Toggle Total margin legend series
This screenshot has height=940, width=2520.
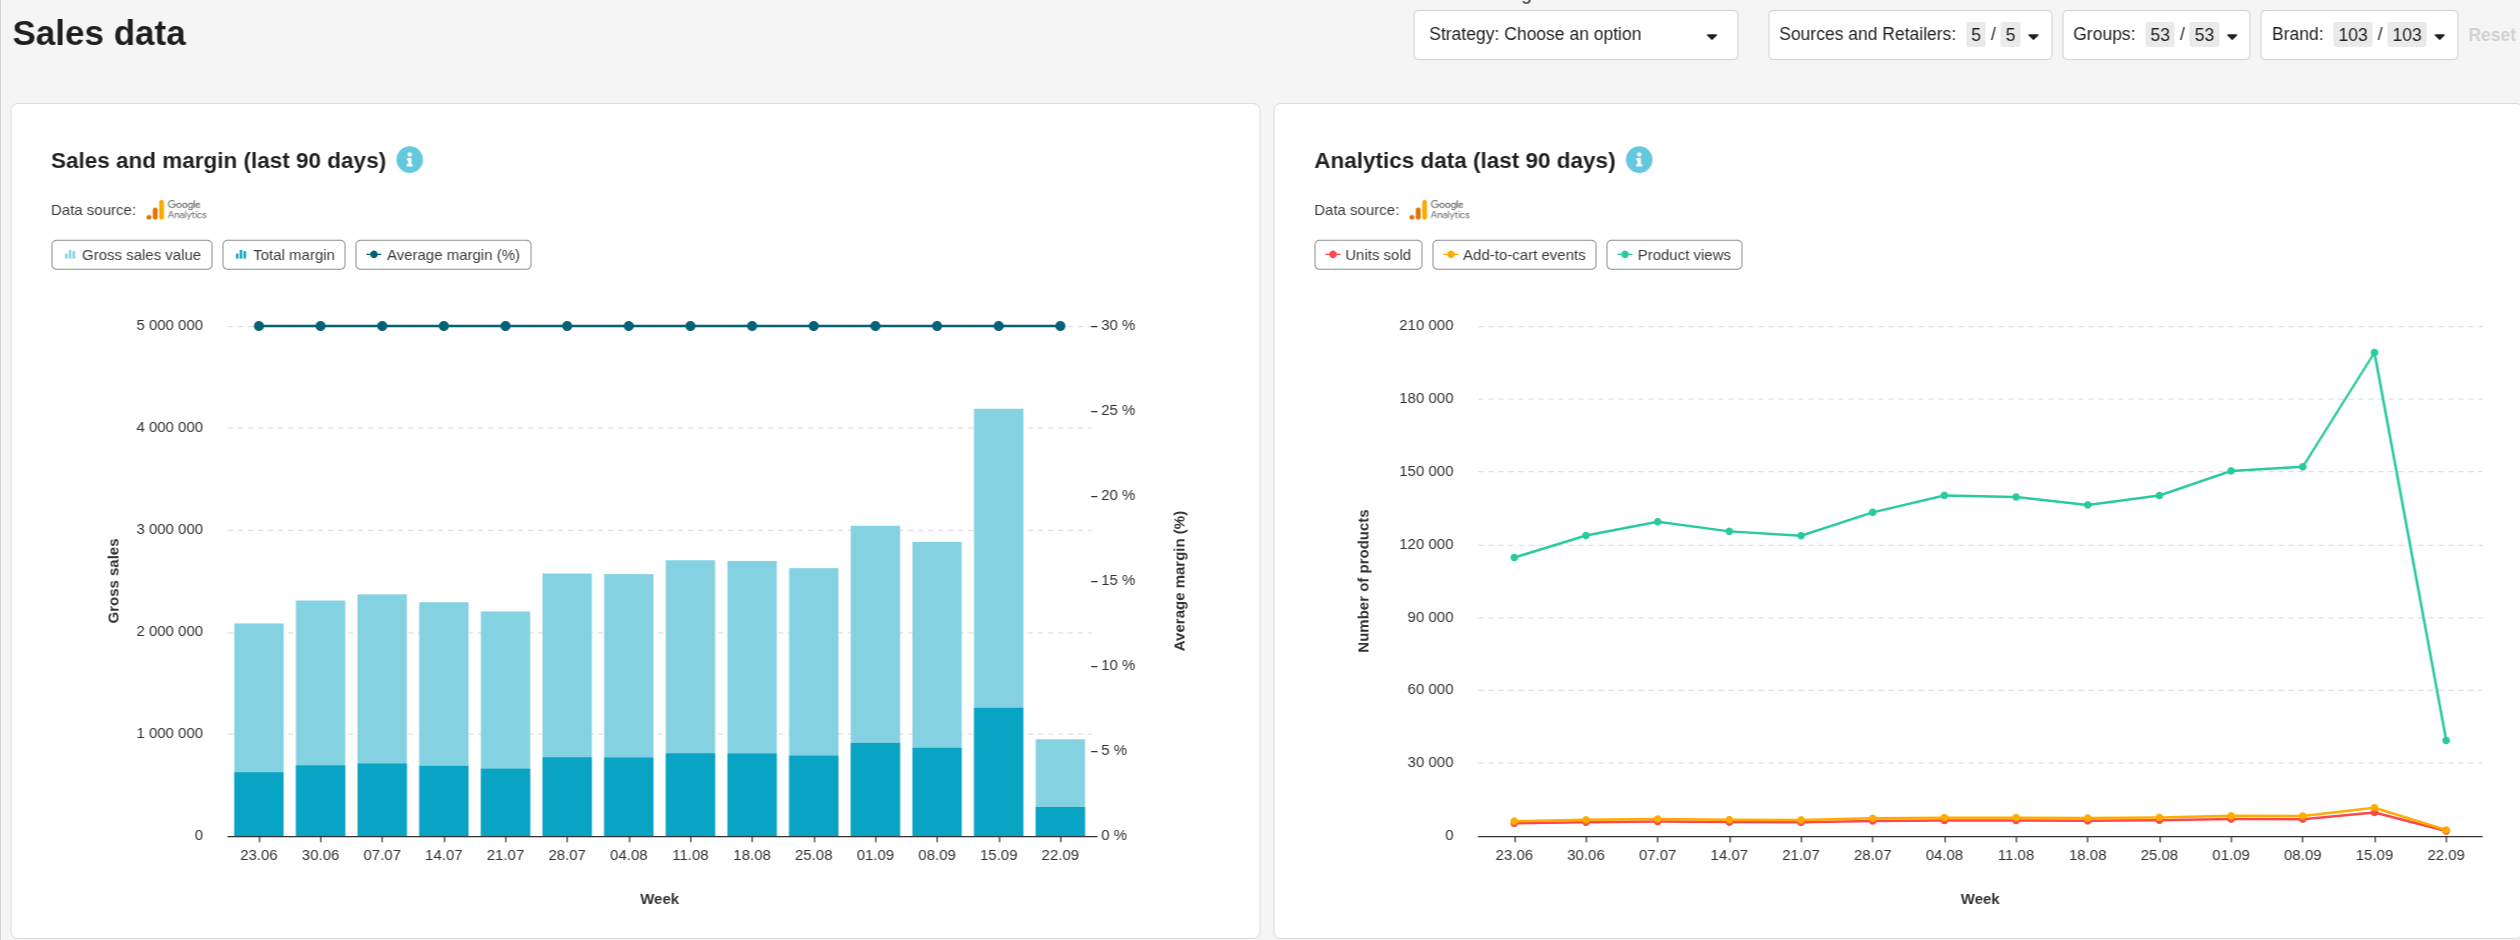pyautogui.click(x=284, y=255)
